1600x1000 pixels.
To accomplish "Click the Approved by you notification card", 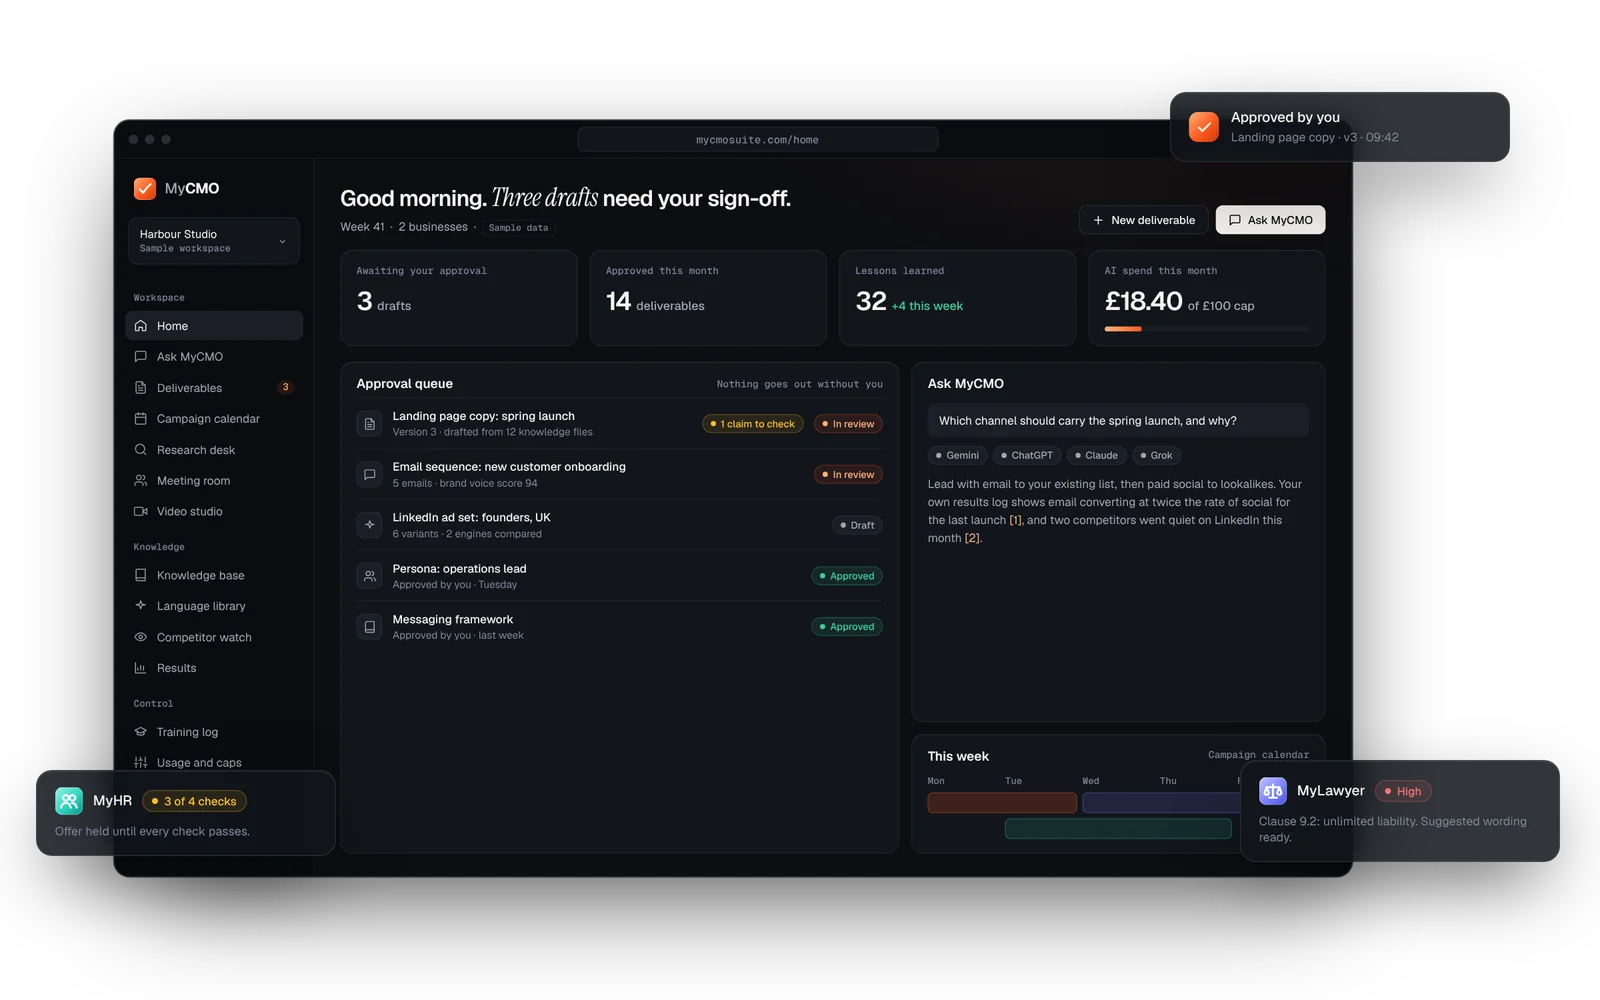I will tap(1340, 127).
